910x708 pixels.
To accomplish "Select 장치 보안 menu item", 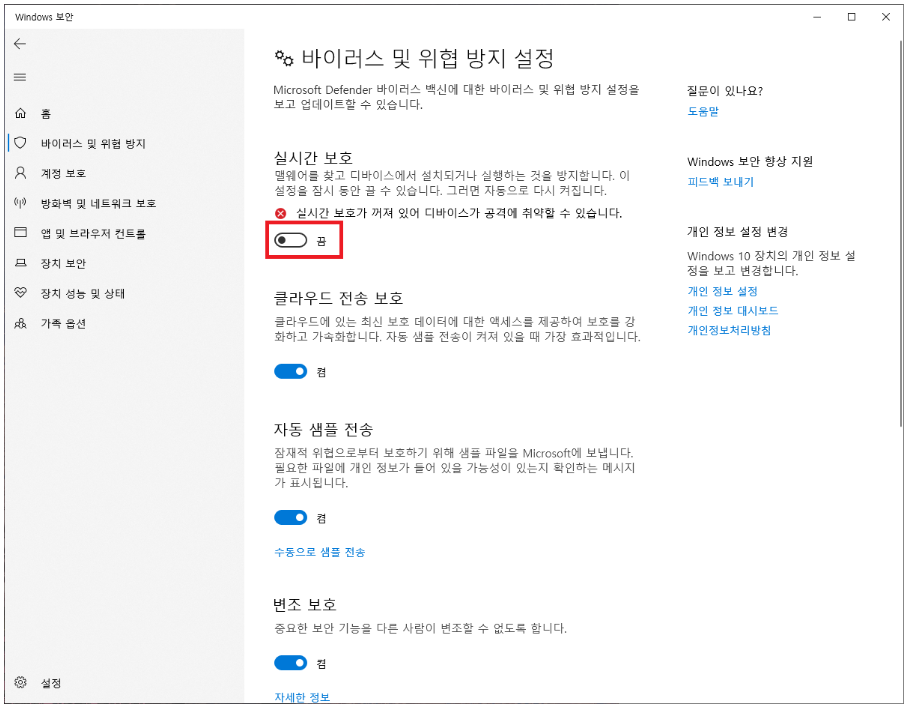I will click(63, 263).
